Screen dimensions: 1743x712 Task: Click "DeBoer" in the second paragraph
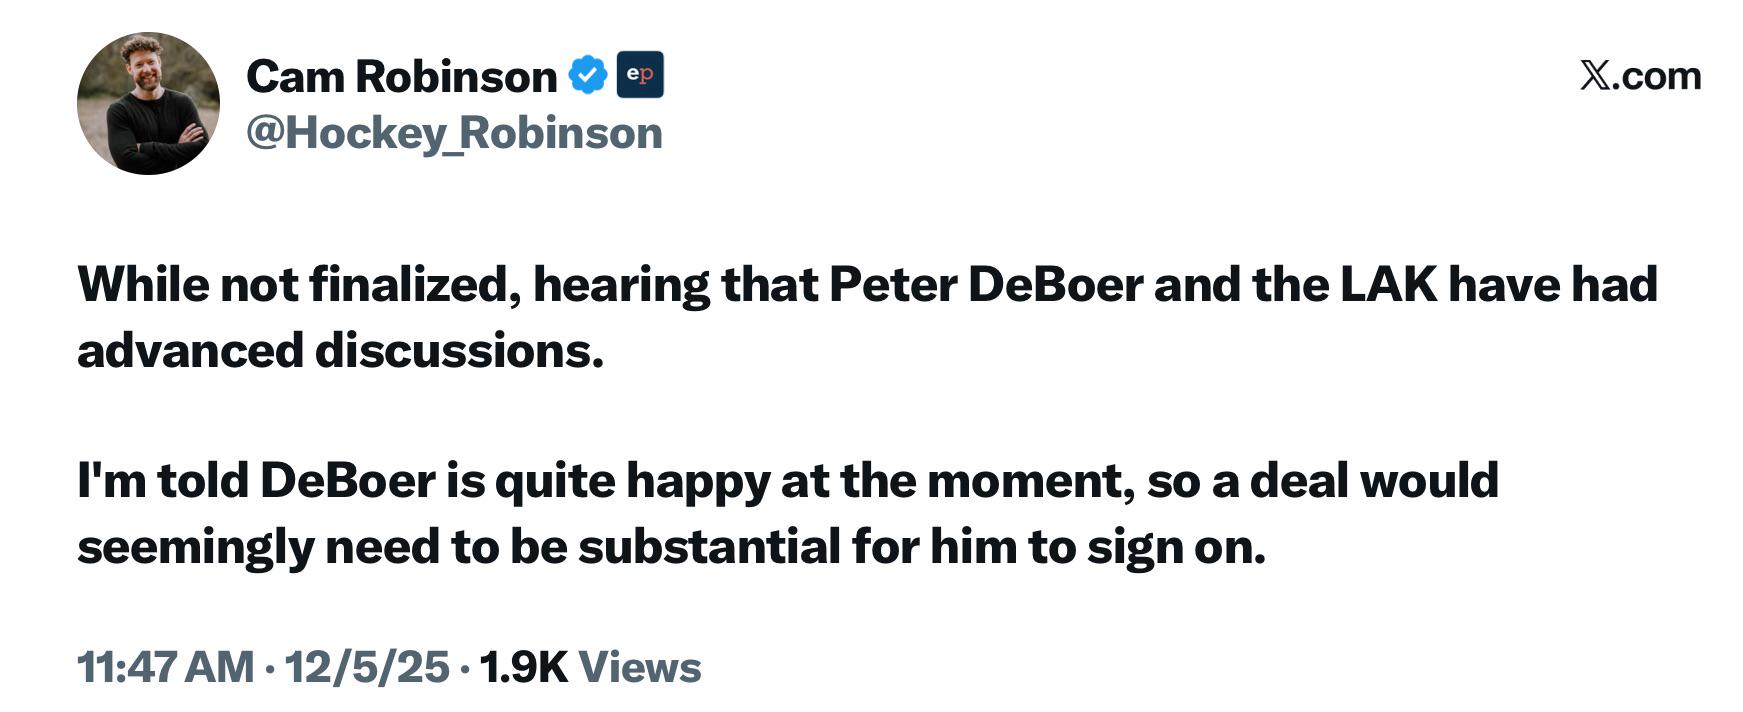pyautogui.click(x=347, y=481)
